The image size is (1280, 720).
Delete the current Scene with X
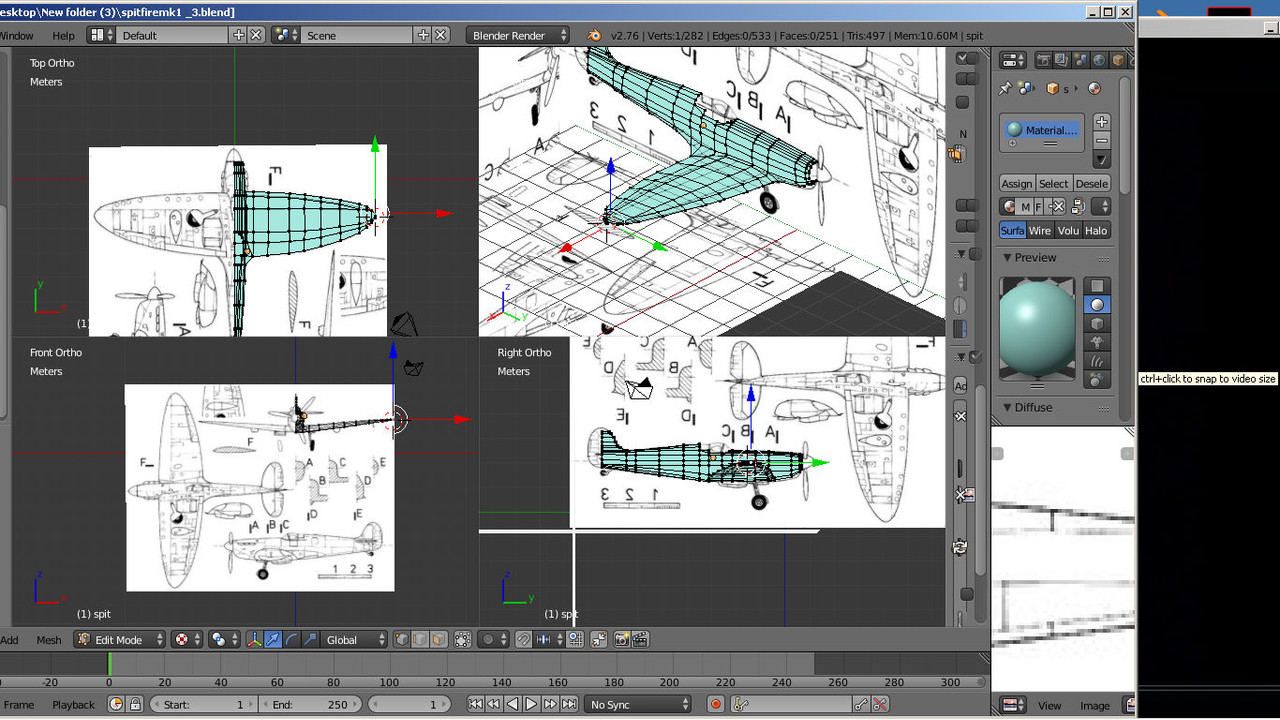[441, 35]
